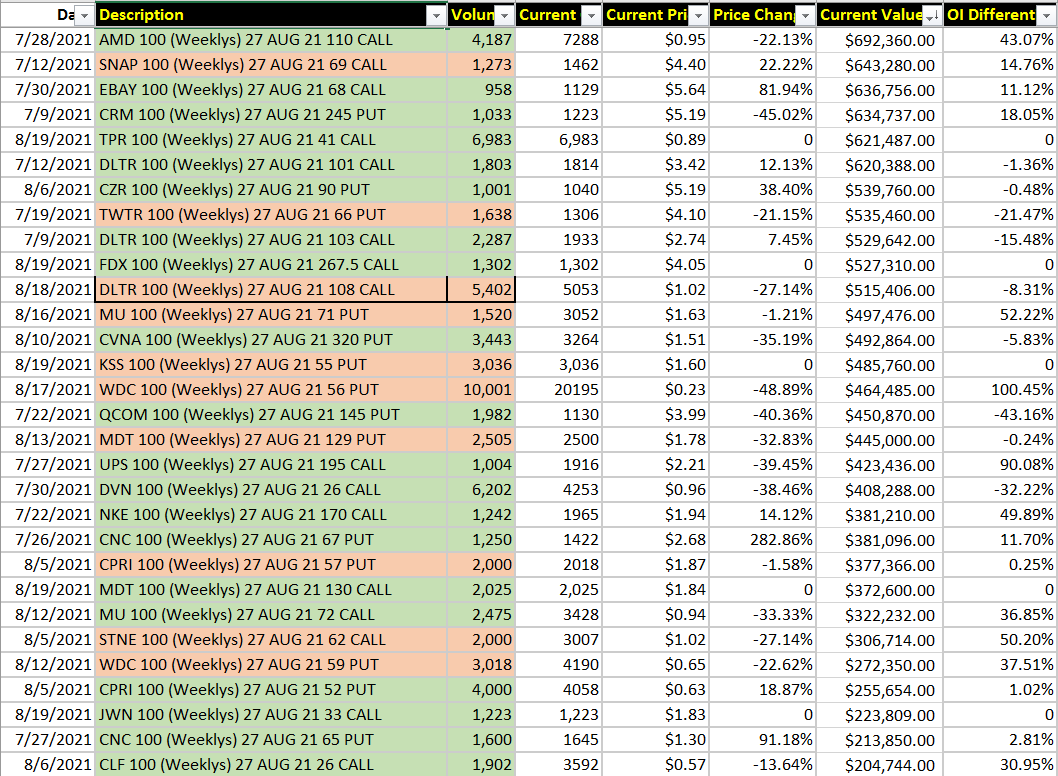Select cell DLTR 100 (Weeklys) 27 AUG 21 101 CALL
This screenshot has width=1058, height=776.
click(271, 165)
